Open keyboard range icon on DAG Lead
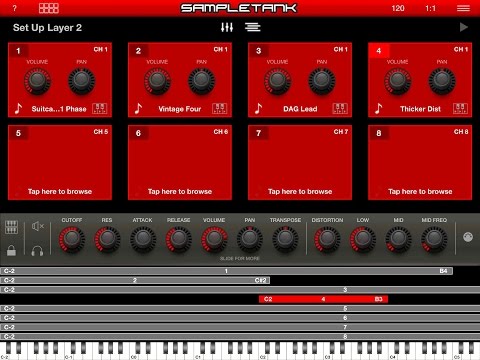Viewport: 480px width, 360px height. [340, 108]
